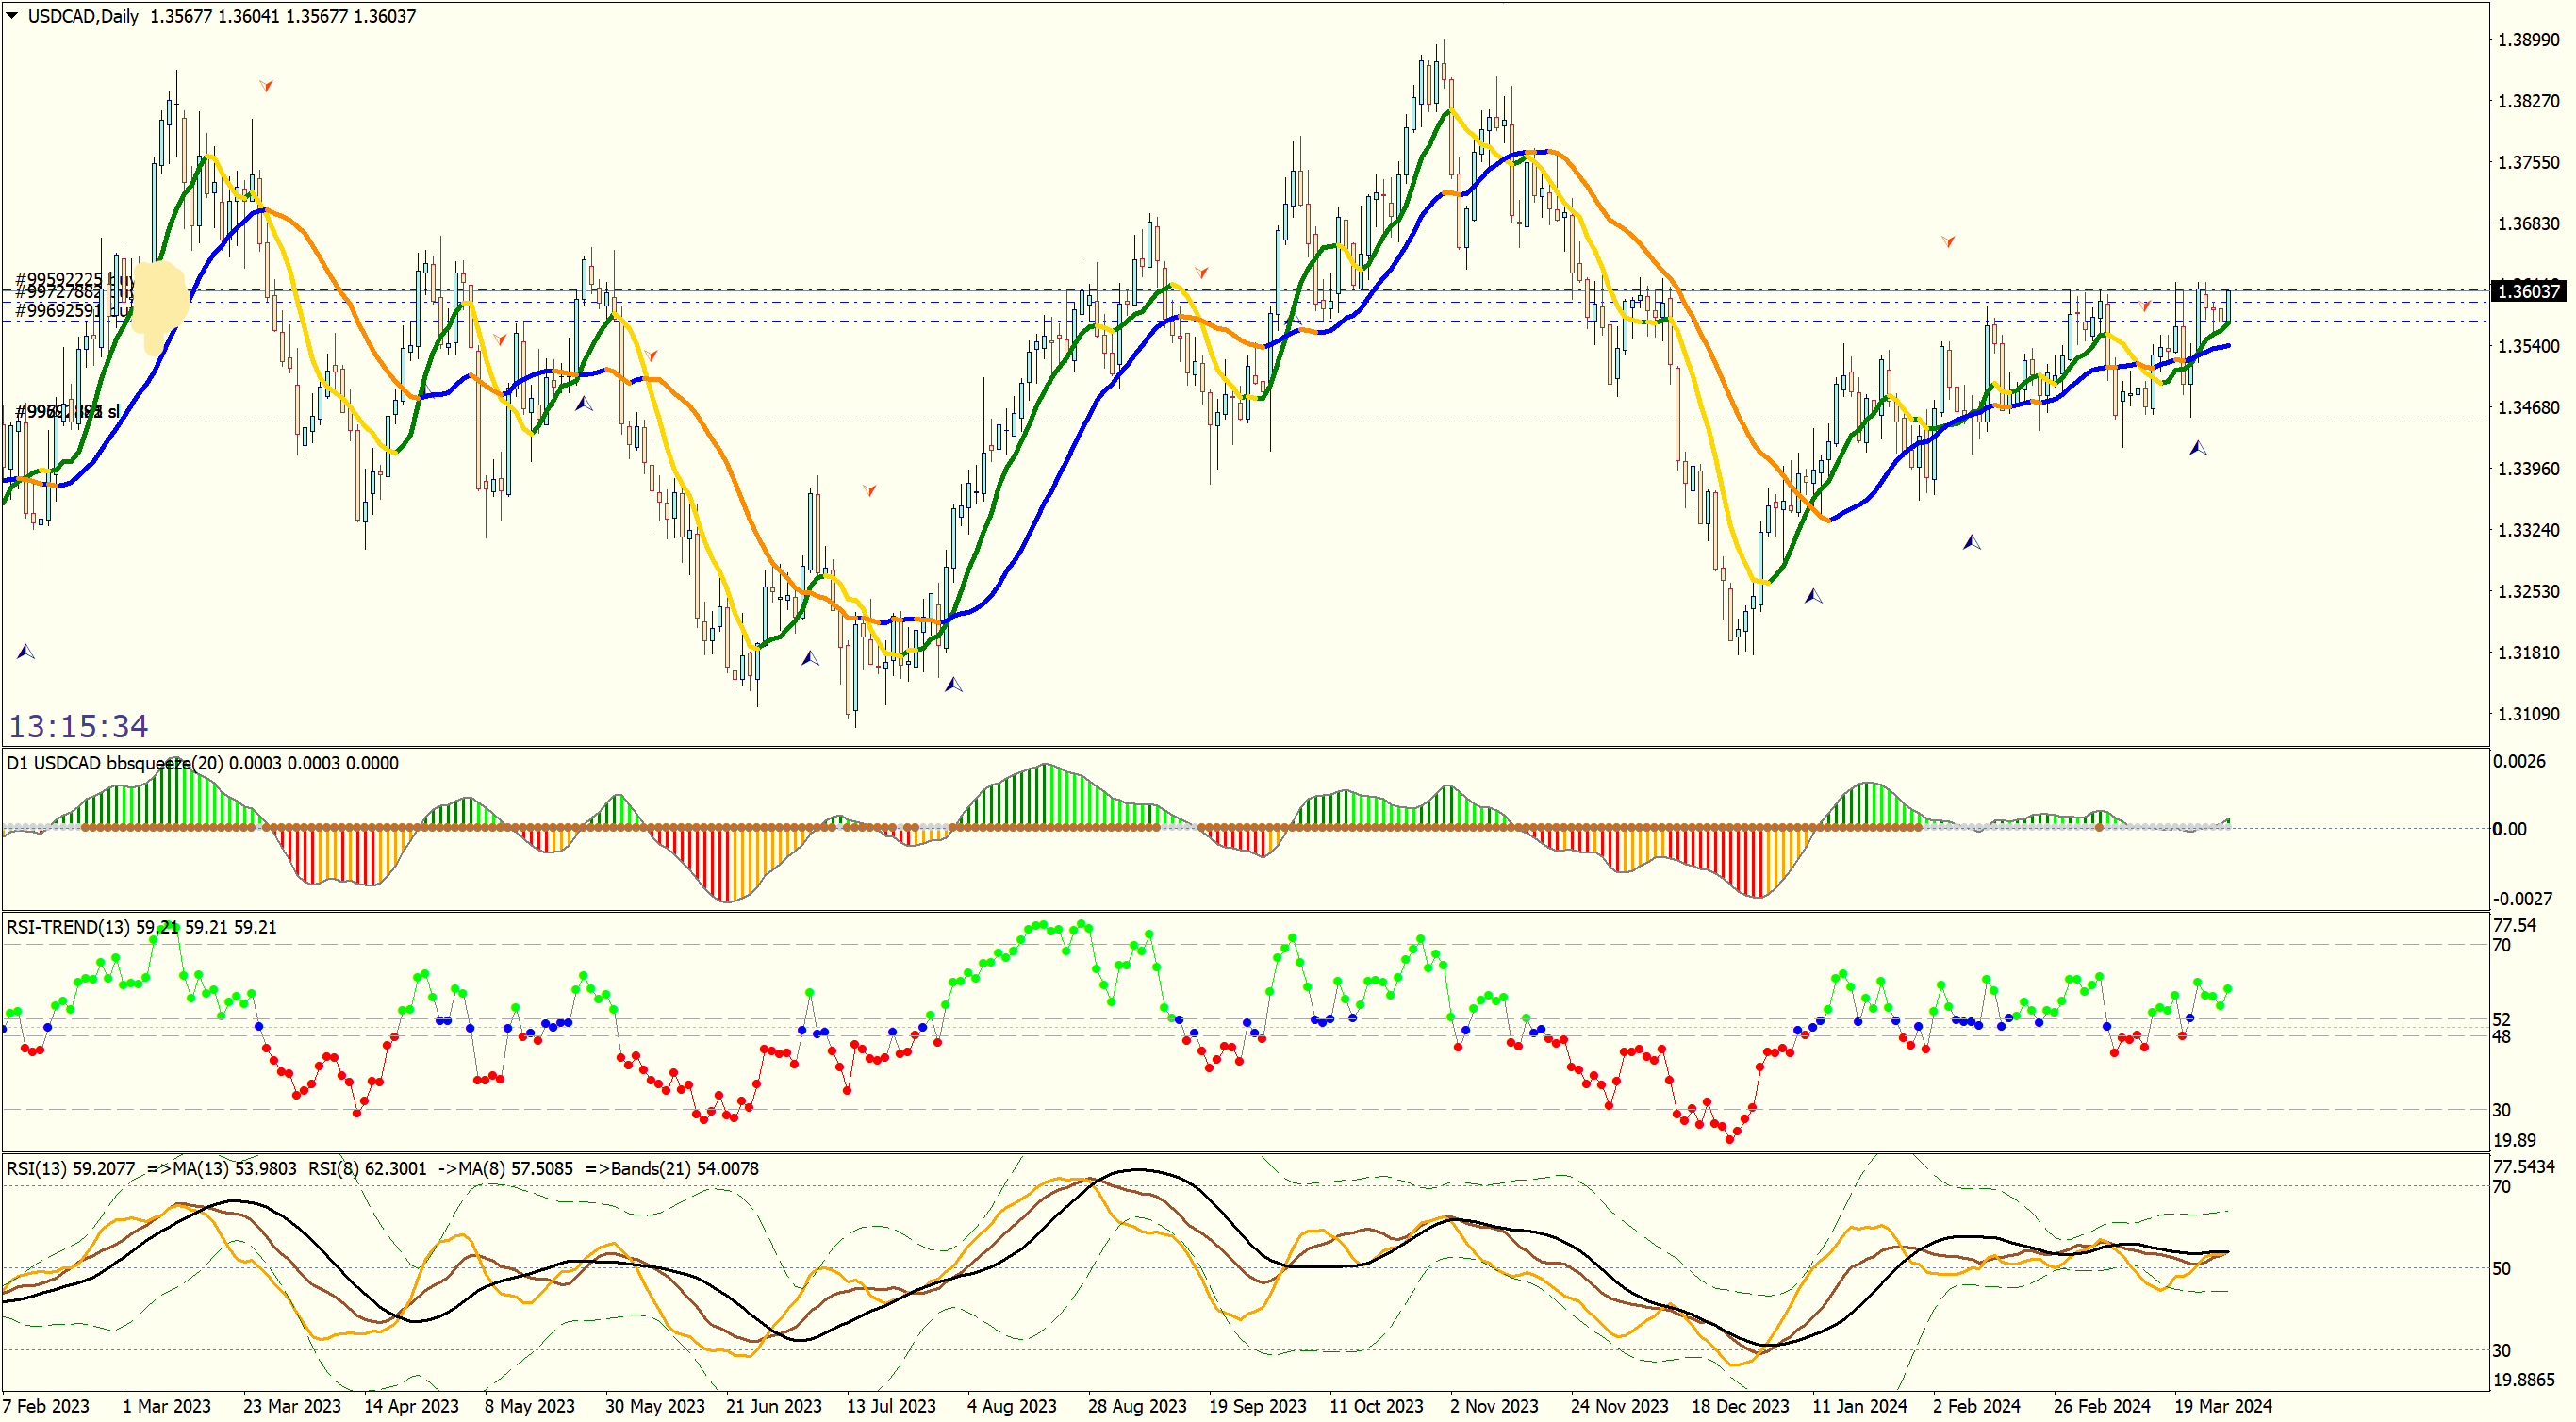Click the blue up arrow at bottom-left corner of chart
This screenshot has height=1422, width=2576.
point(26,652)
